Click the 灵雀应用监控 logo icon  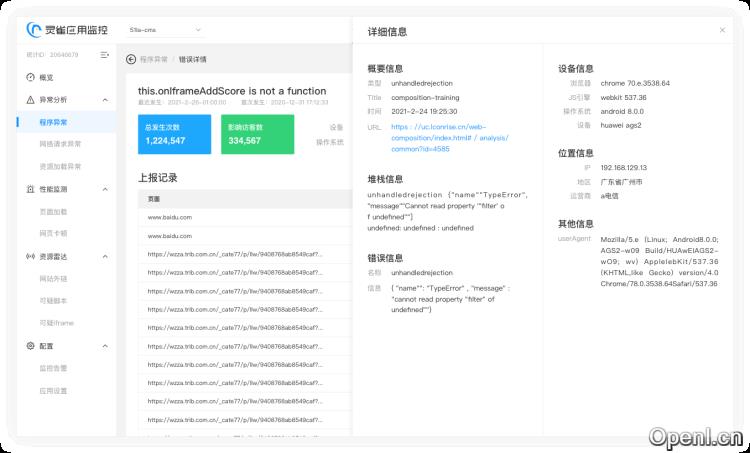(35, 32)
